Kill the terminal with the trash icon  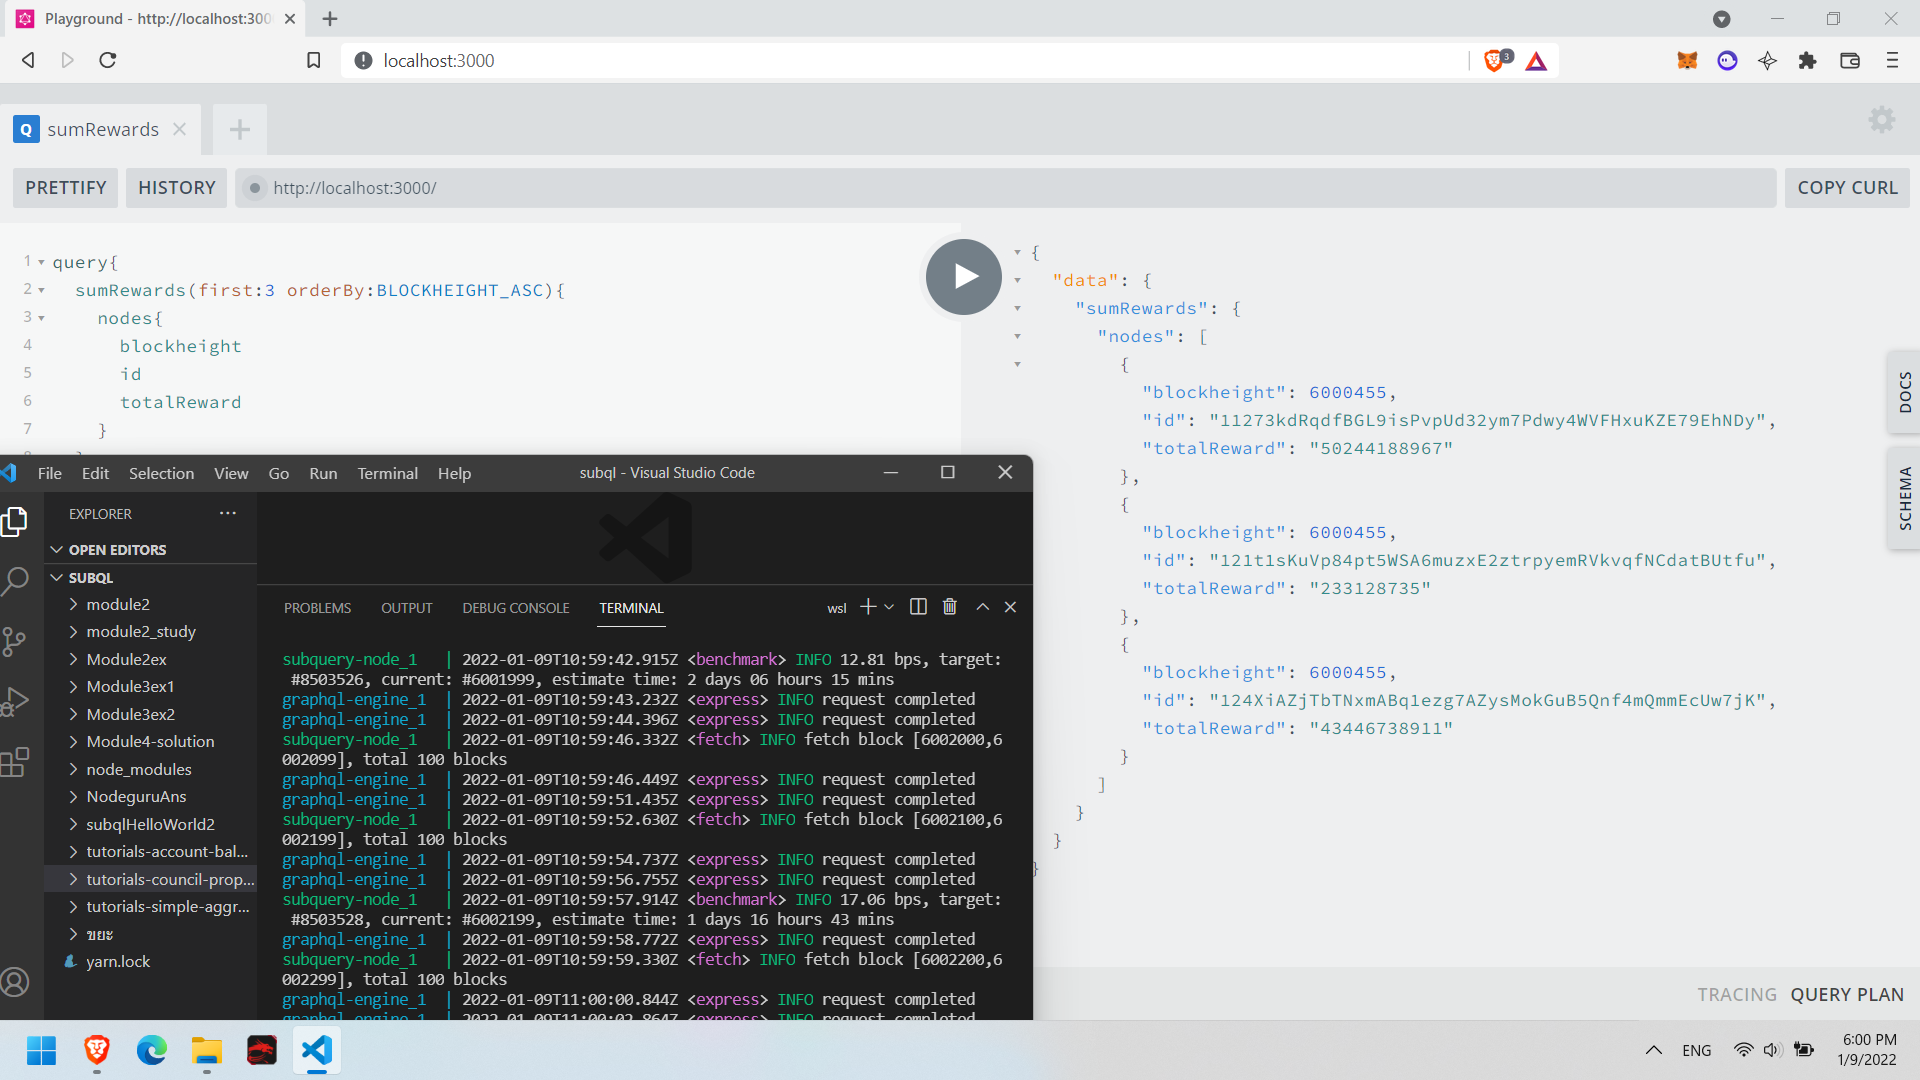pos(949,607)
